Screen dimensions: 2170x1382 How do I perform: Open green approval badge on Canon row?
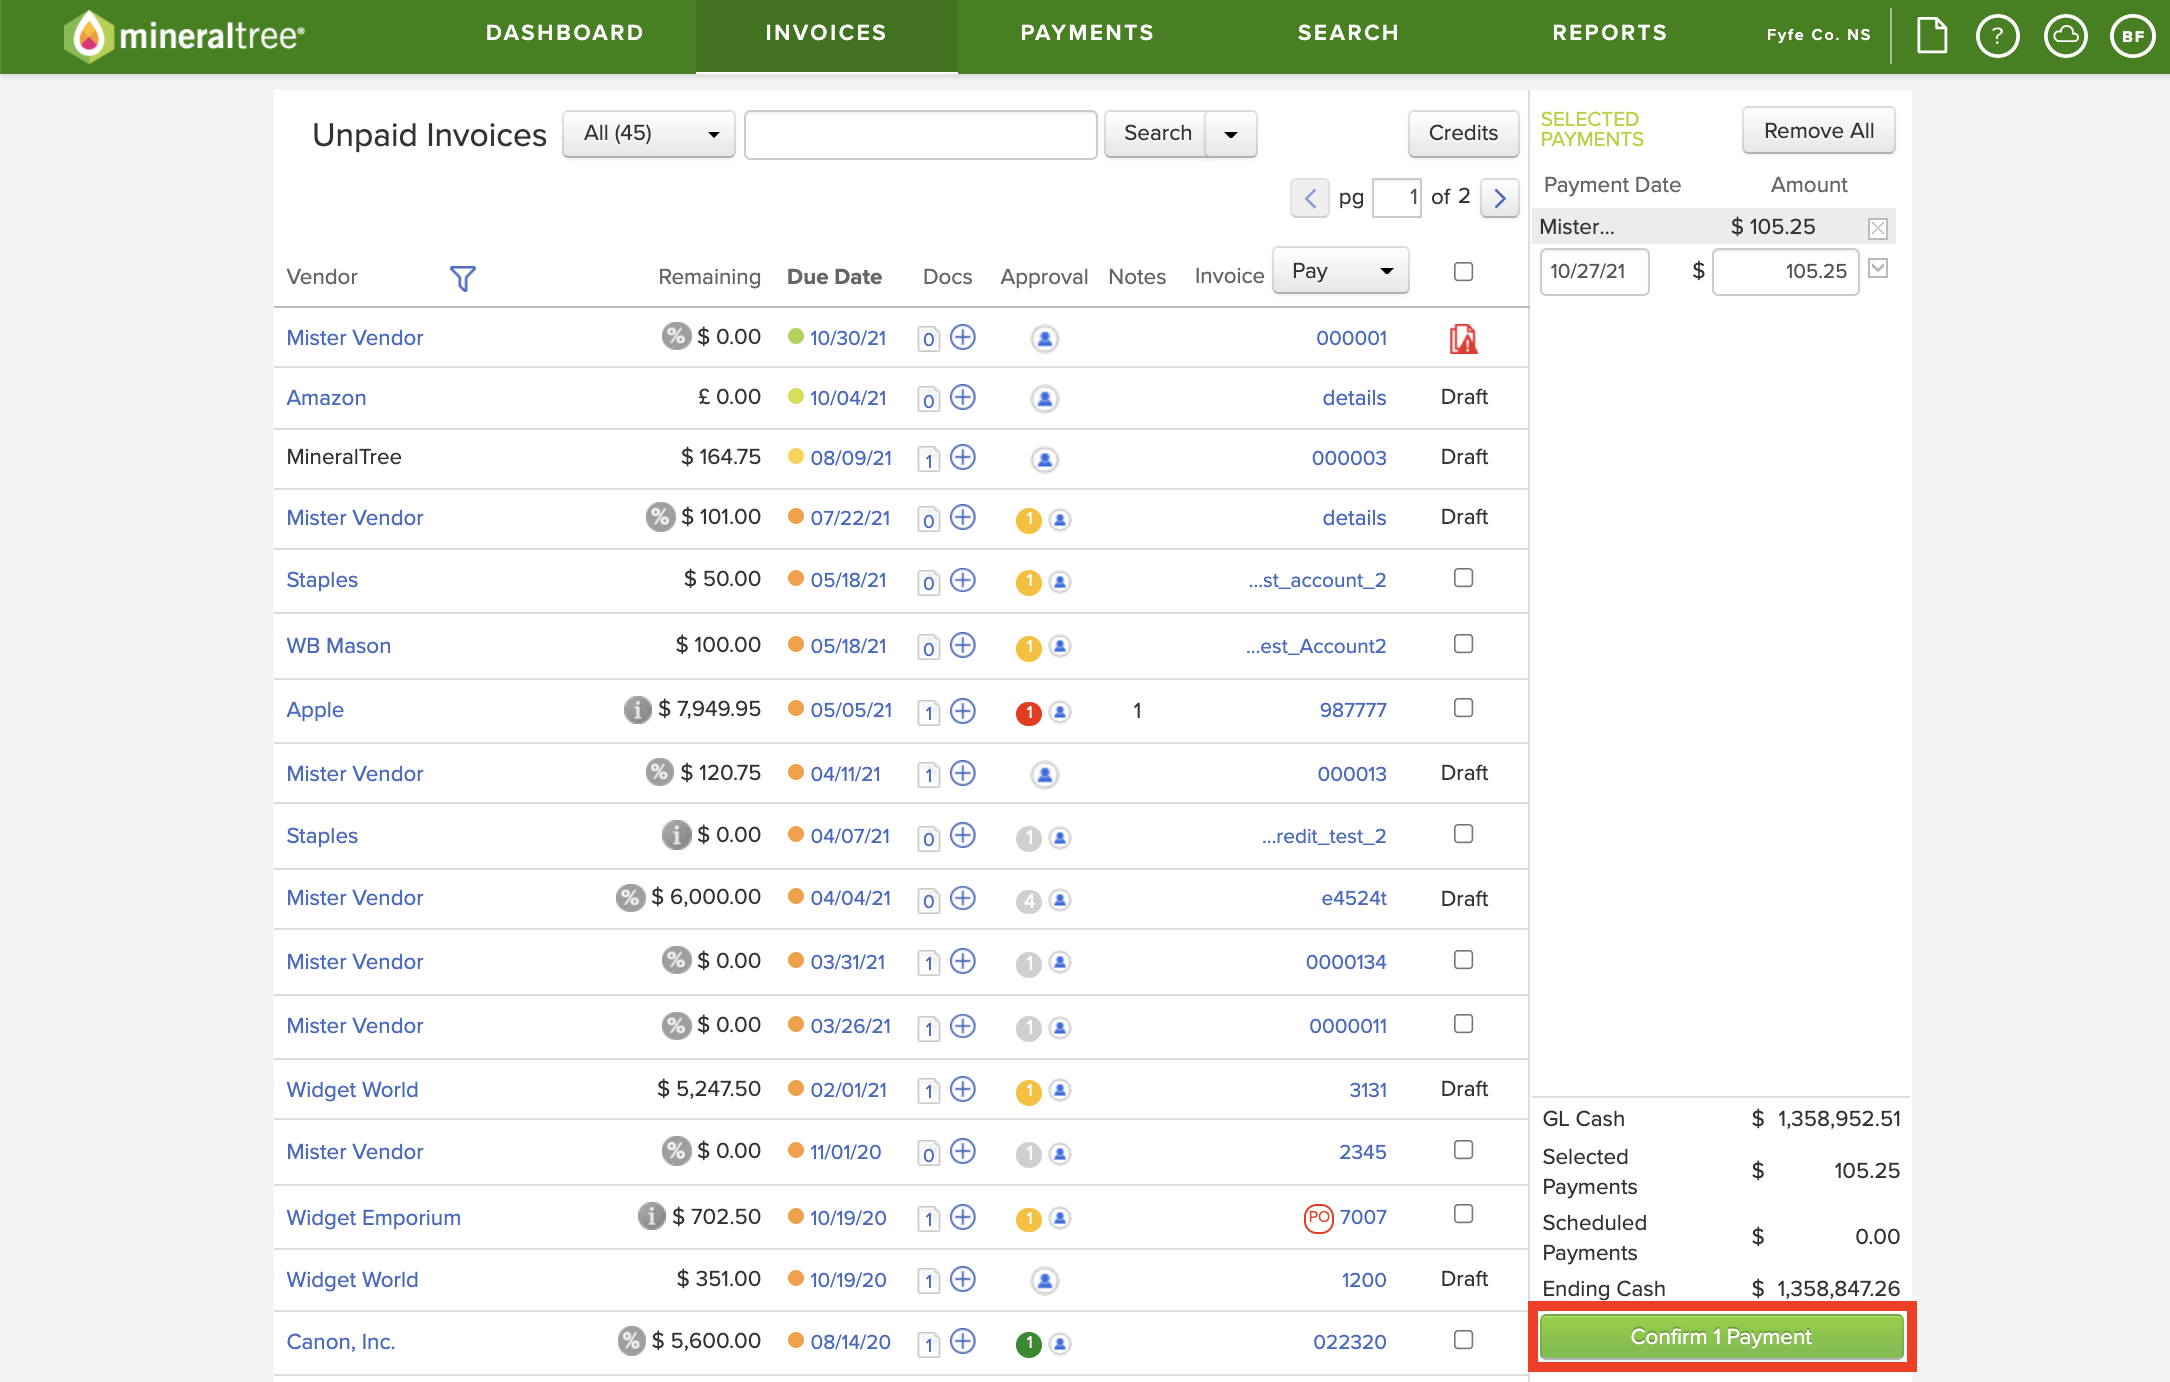coord(1029,1345)
